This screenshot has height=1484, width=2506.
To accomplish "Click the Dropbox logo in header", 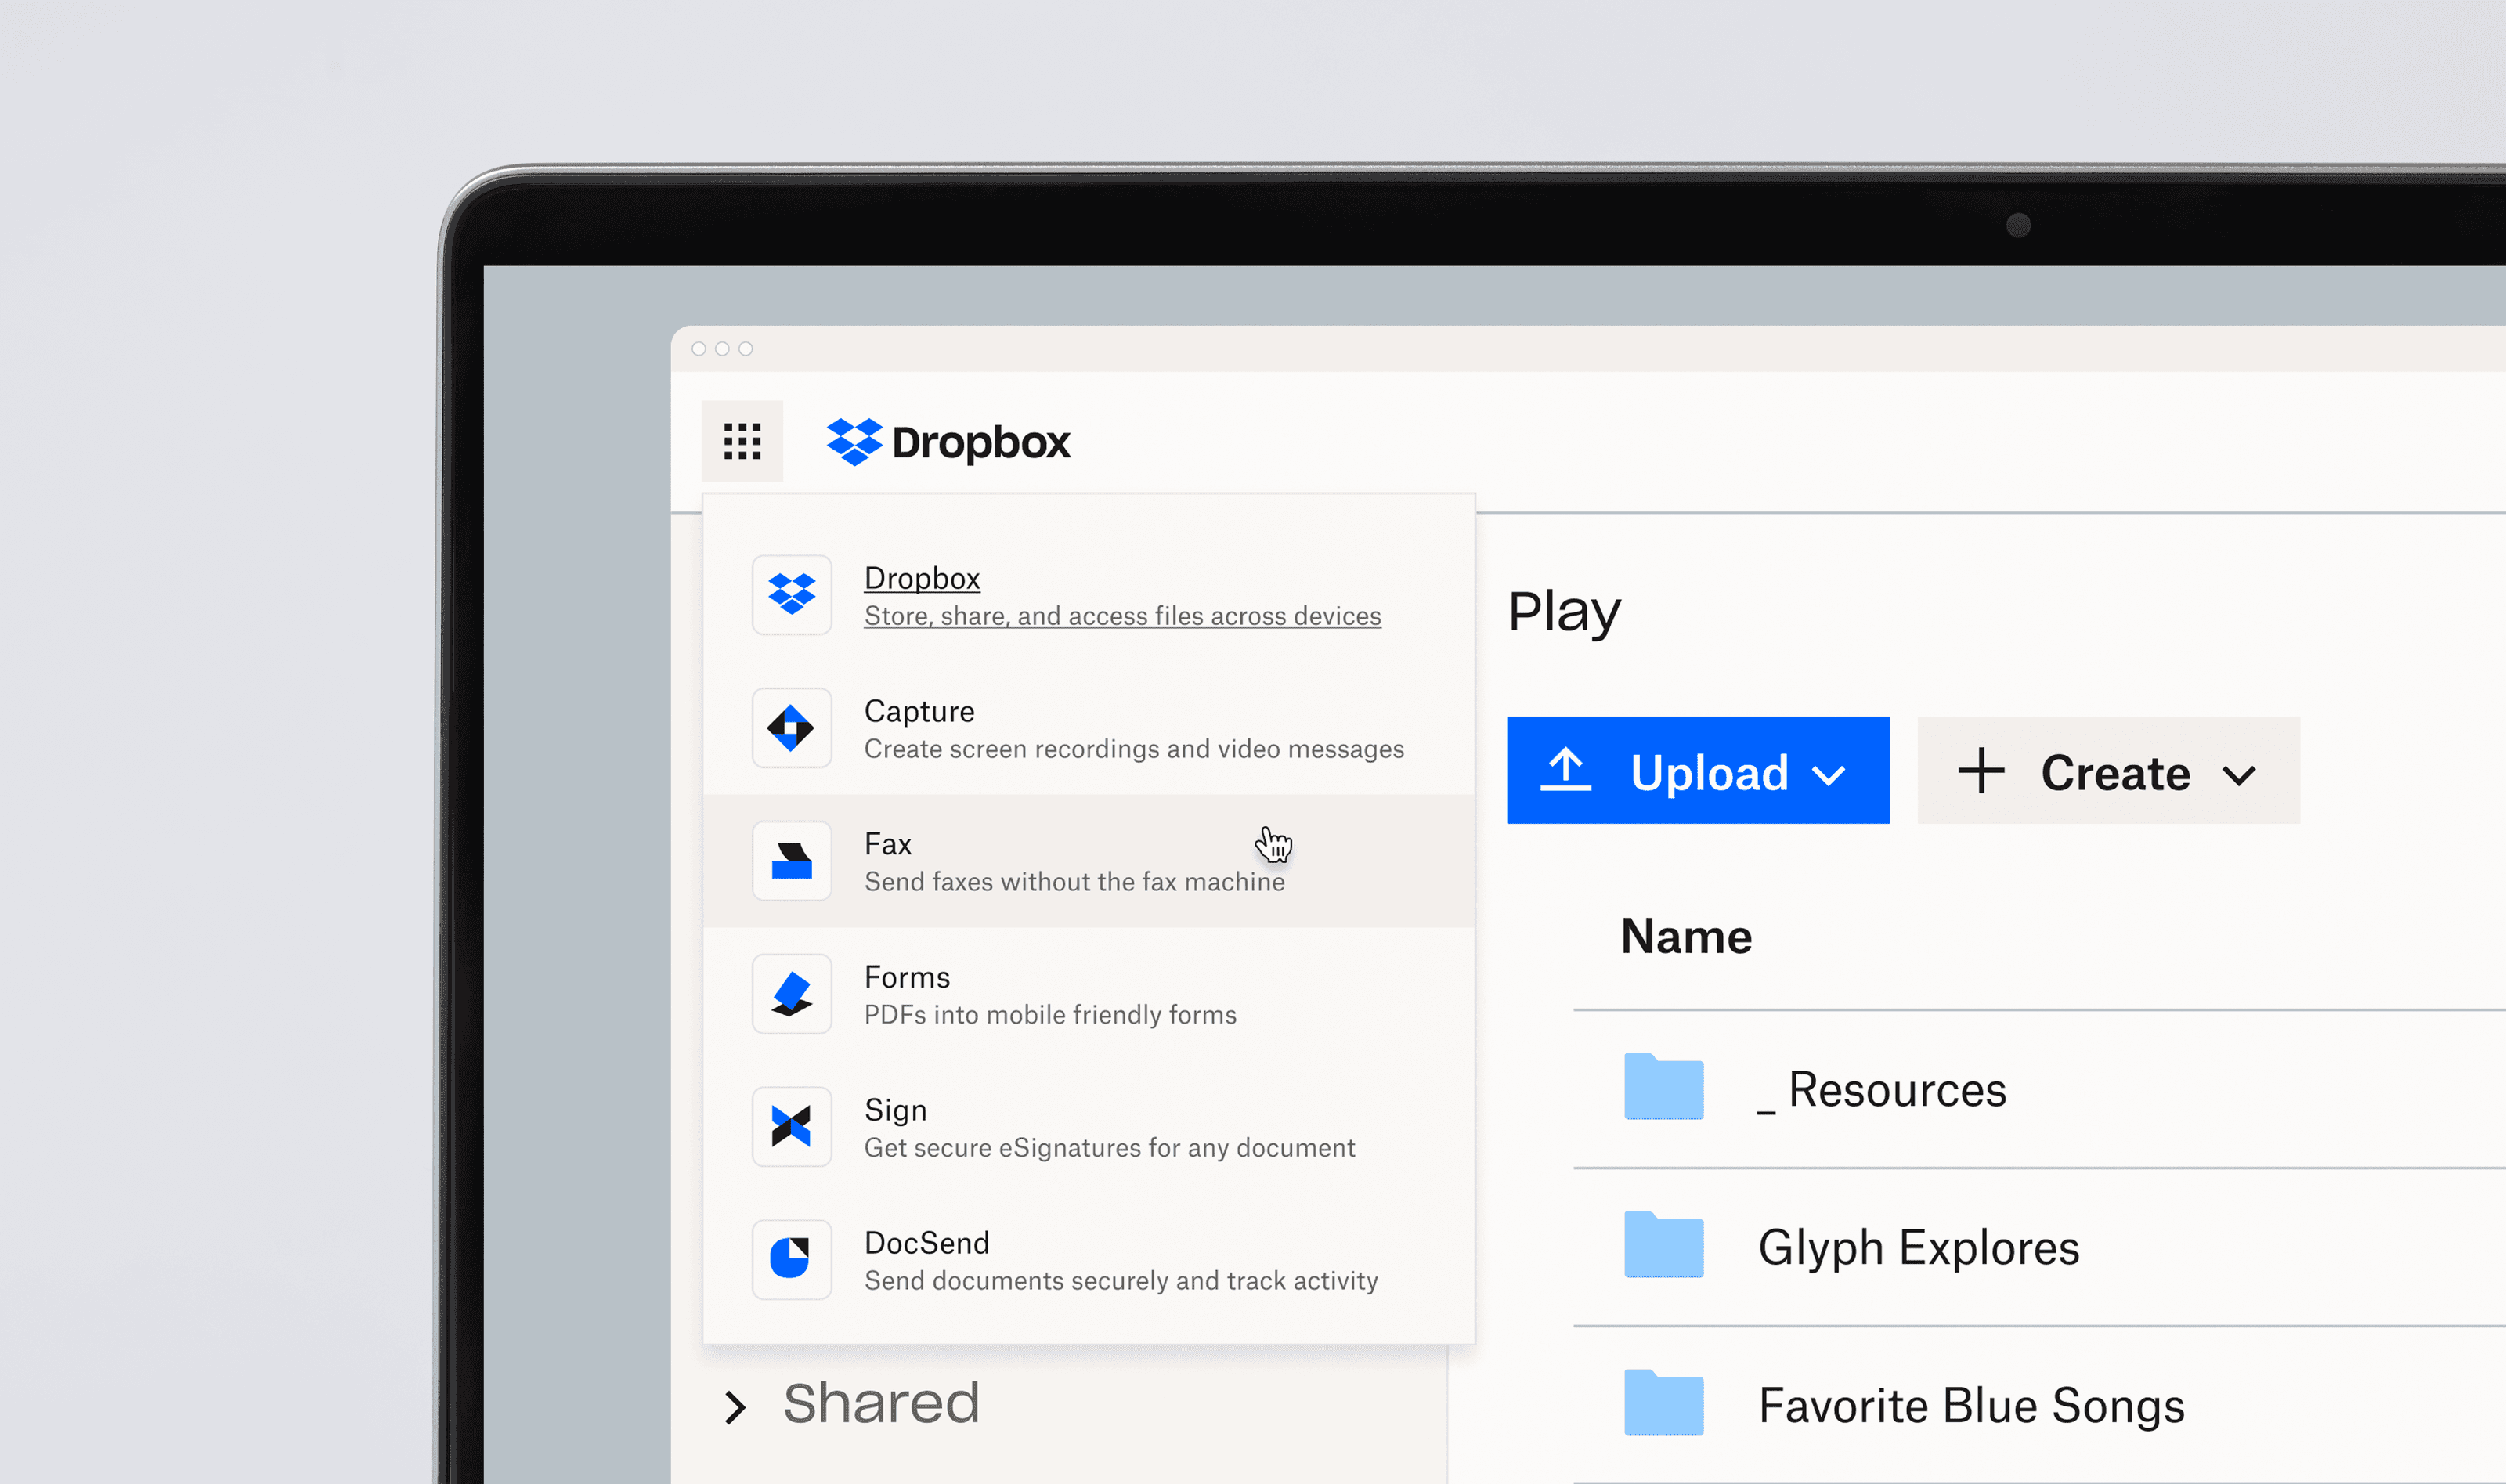I will point(948,442).
